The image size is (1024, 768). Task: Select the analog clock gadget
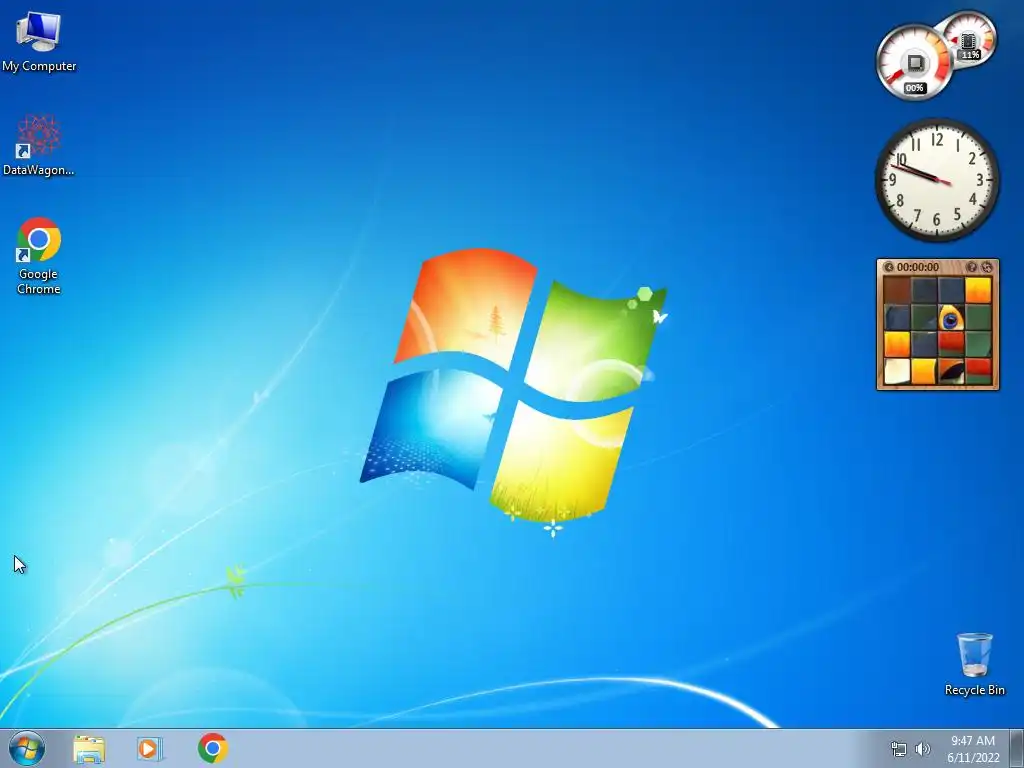[937, 180]
